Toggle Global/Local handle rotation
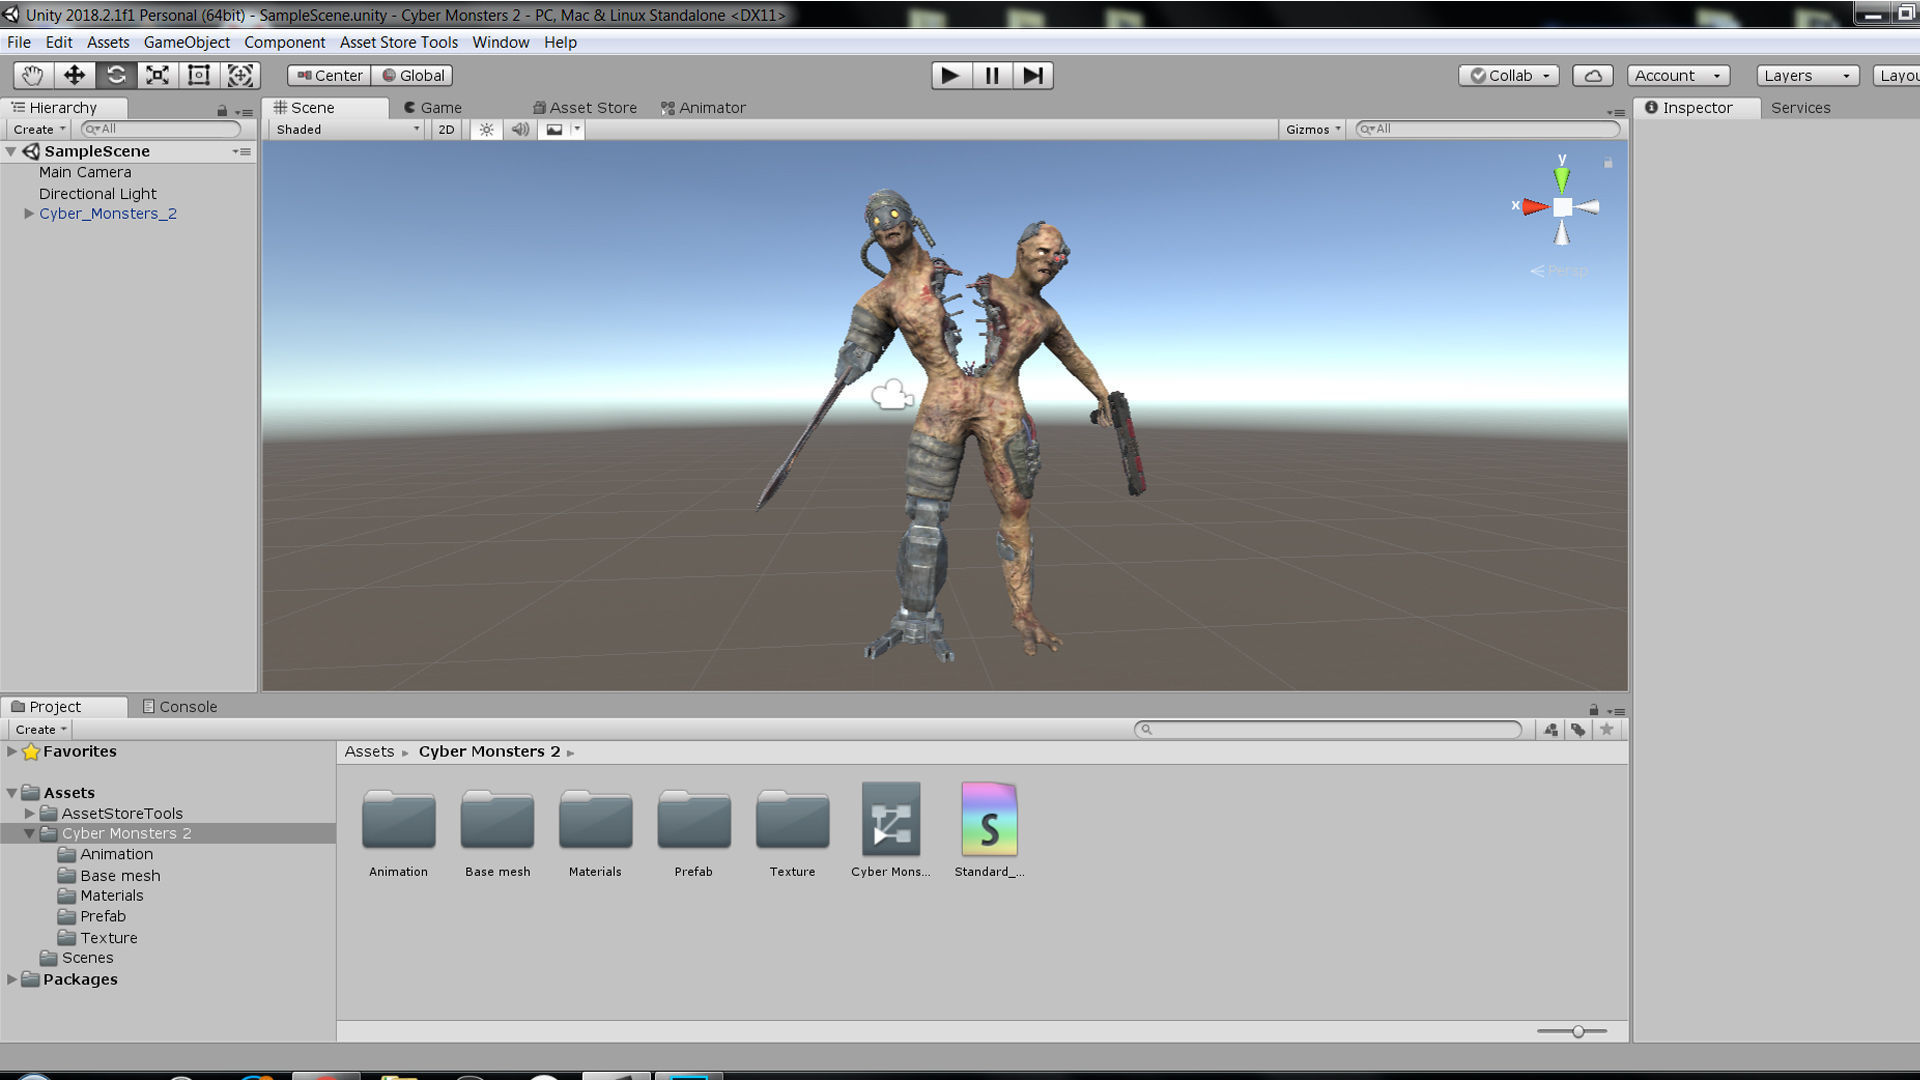 coord(412,75)
